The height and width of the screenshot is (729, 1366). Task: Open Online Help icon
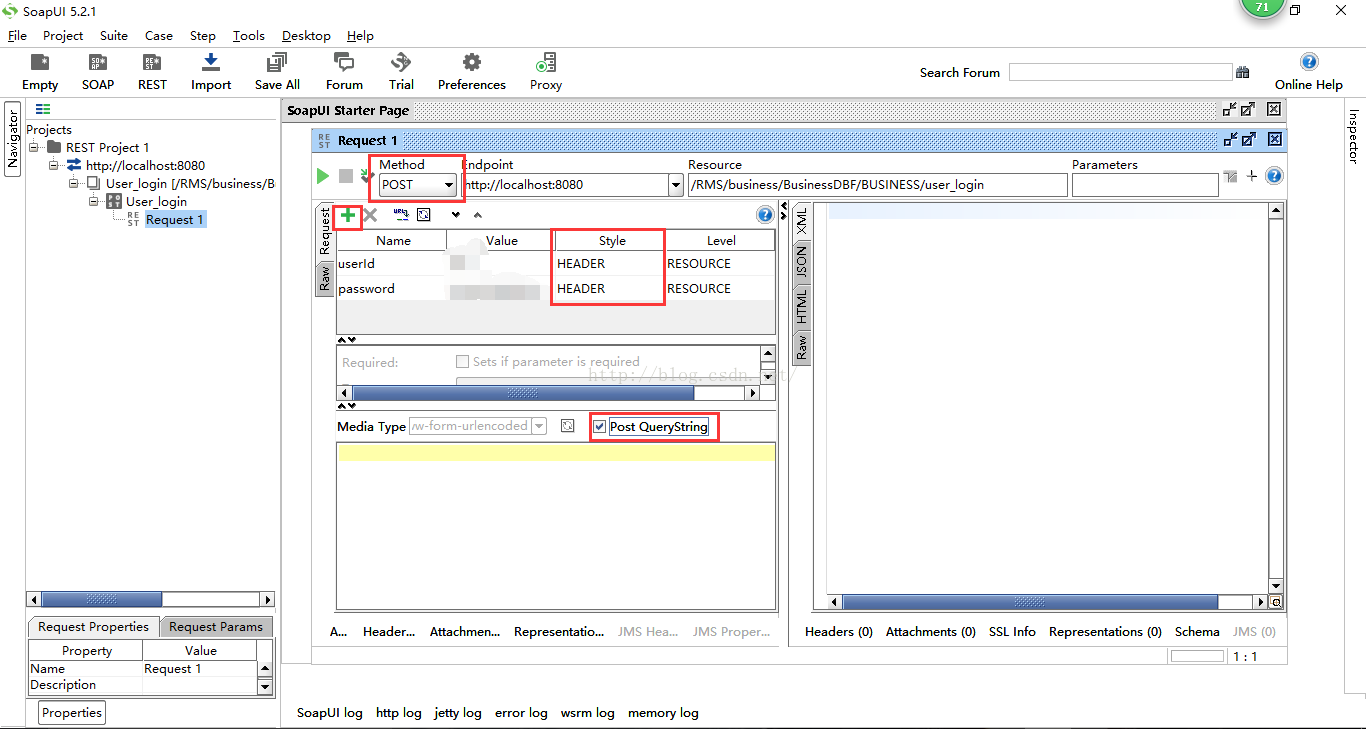(x=1309, y=62)
